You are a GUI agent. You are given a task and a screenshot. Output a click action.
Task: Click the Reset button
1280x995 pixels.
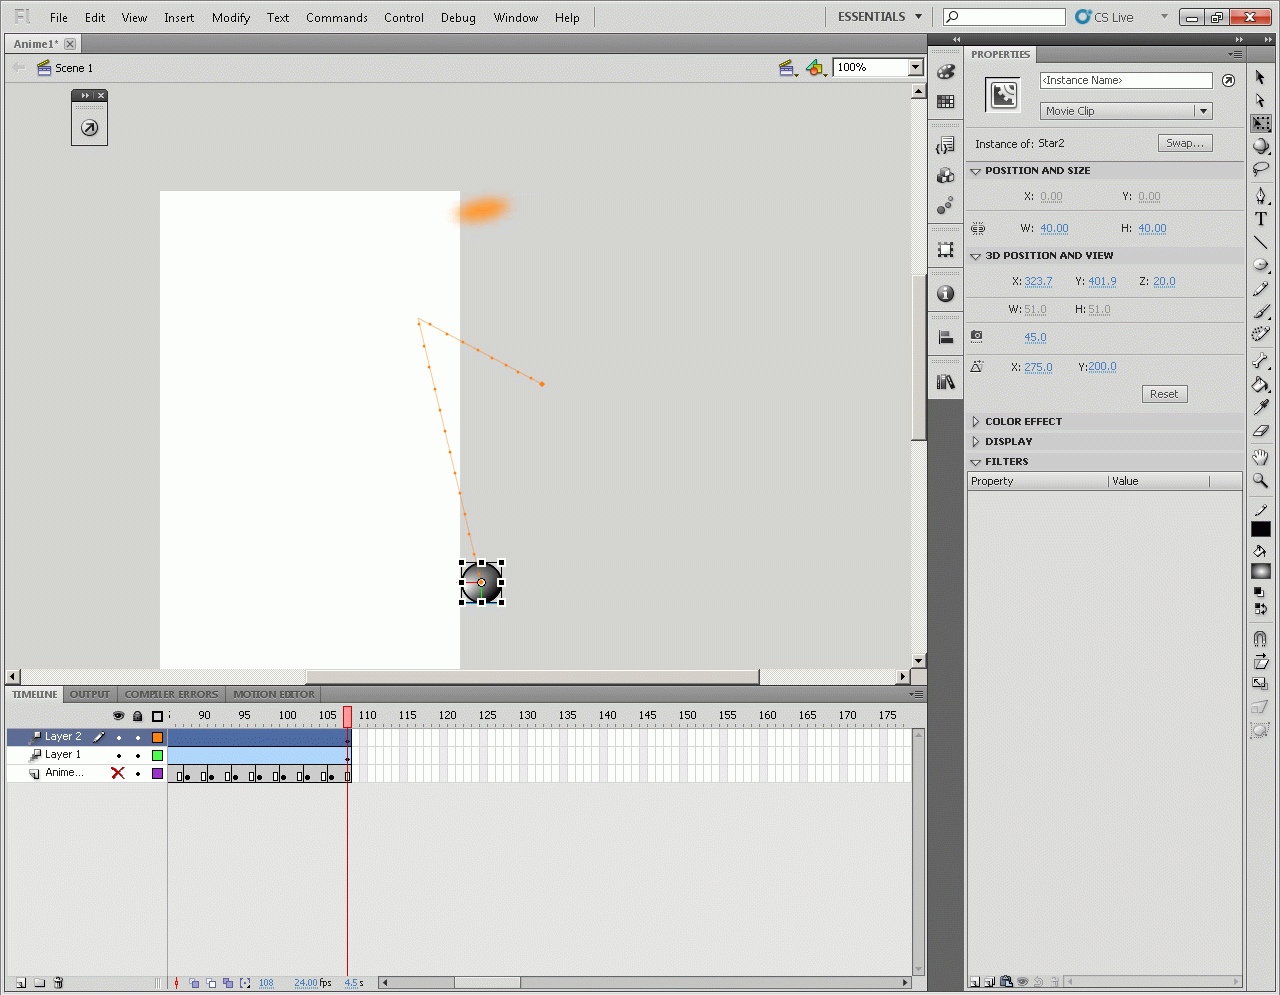tap(1164, 394)
